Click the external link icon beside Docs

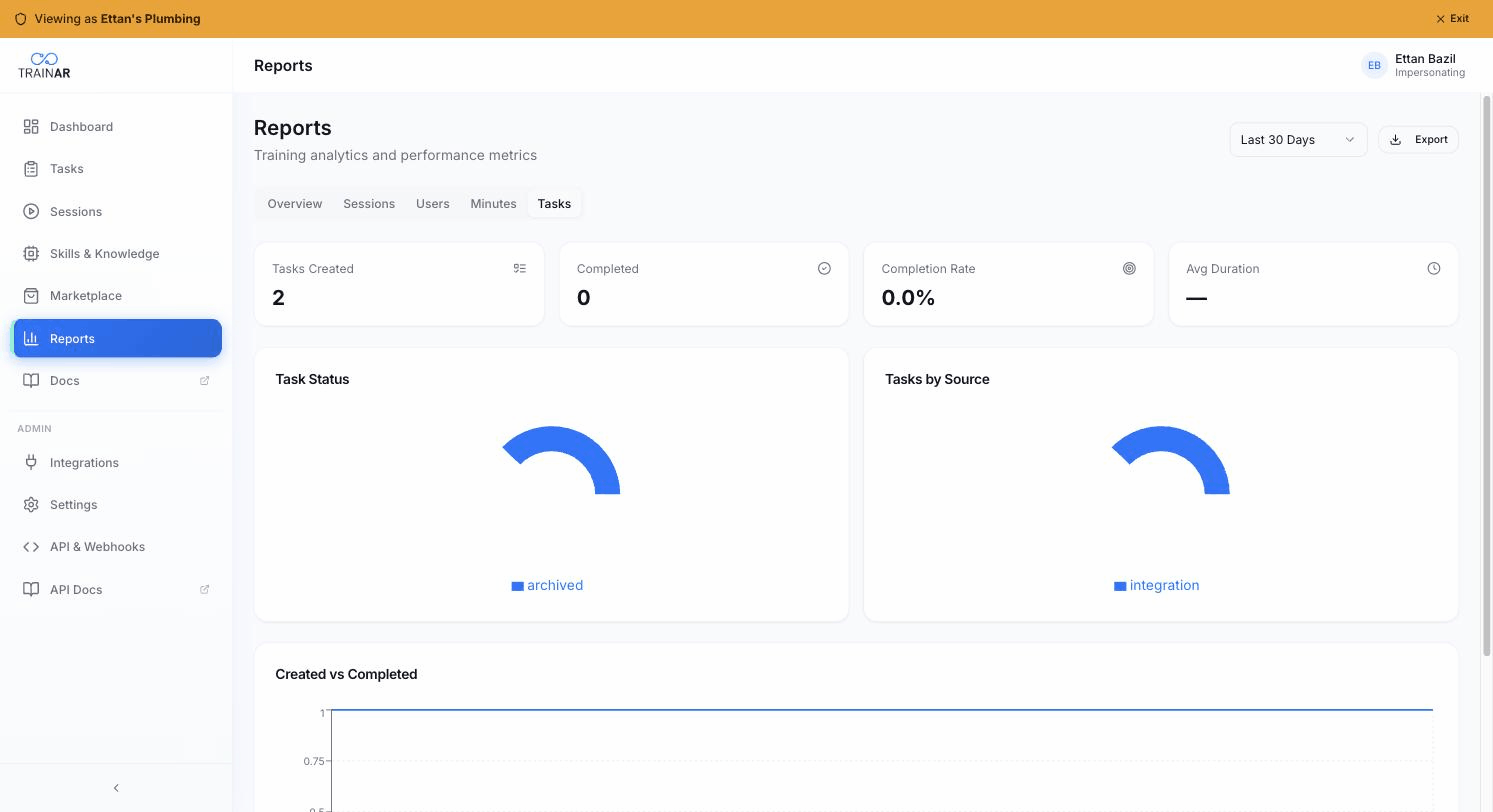205,381
